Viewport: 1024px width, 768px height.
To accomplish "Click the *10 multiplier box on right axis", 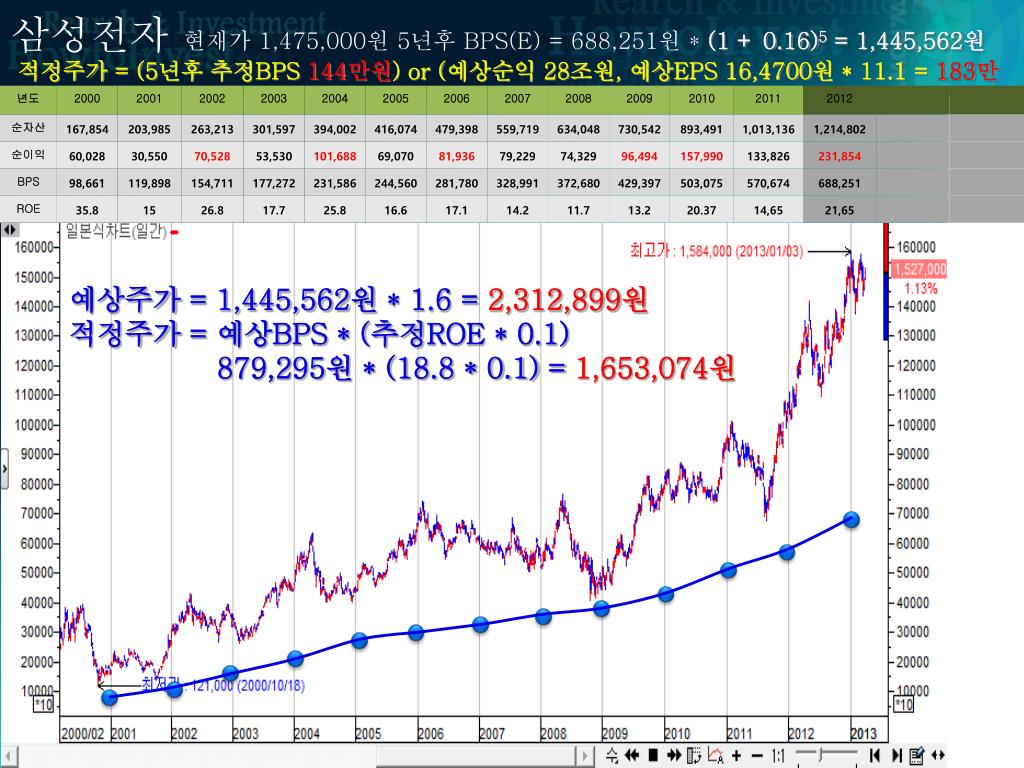I will 903,705.
